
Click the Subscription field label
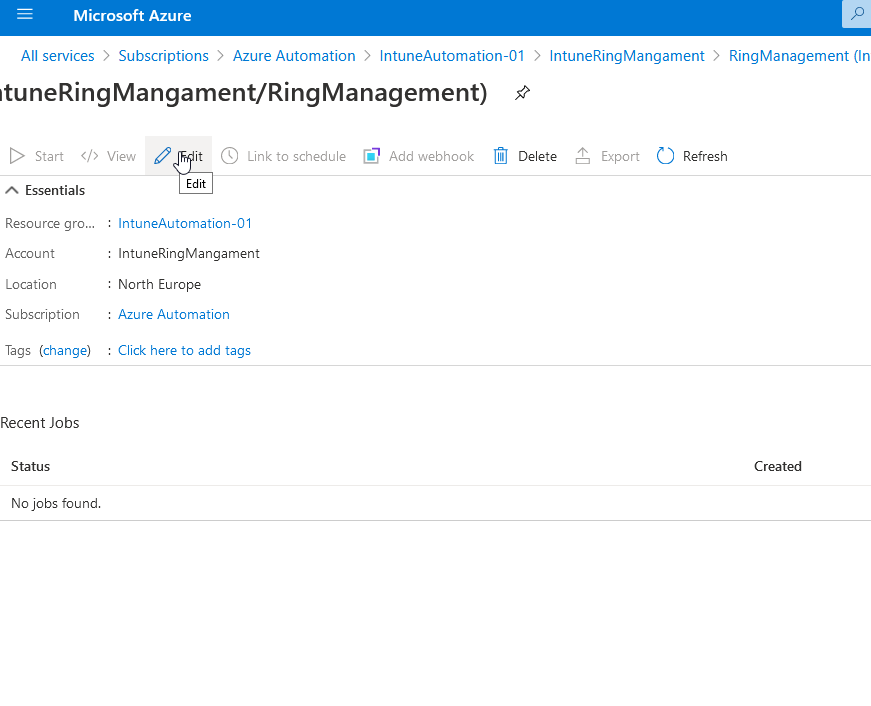pos(42,314)
